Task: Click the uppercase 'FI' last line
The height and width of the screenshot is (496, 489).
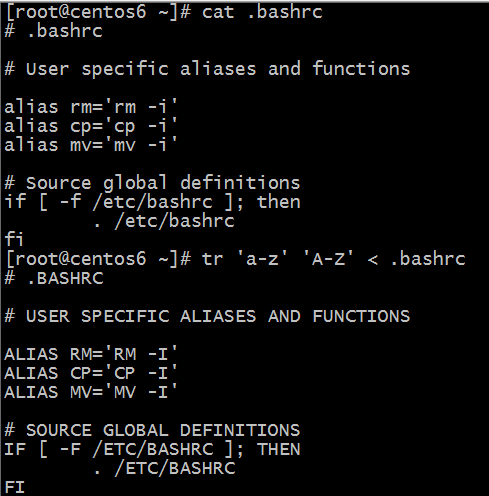Action: (15, 487)
